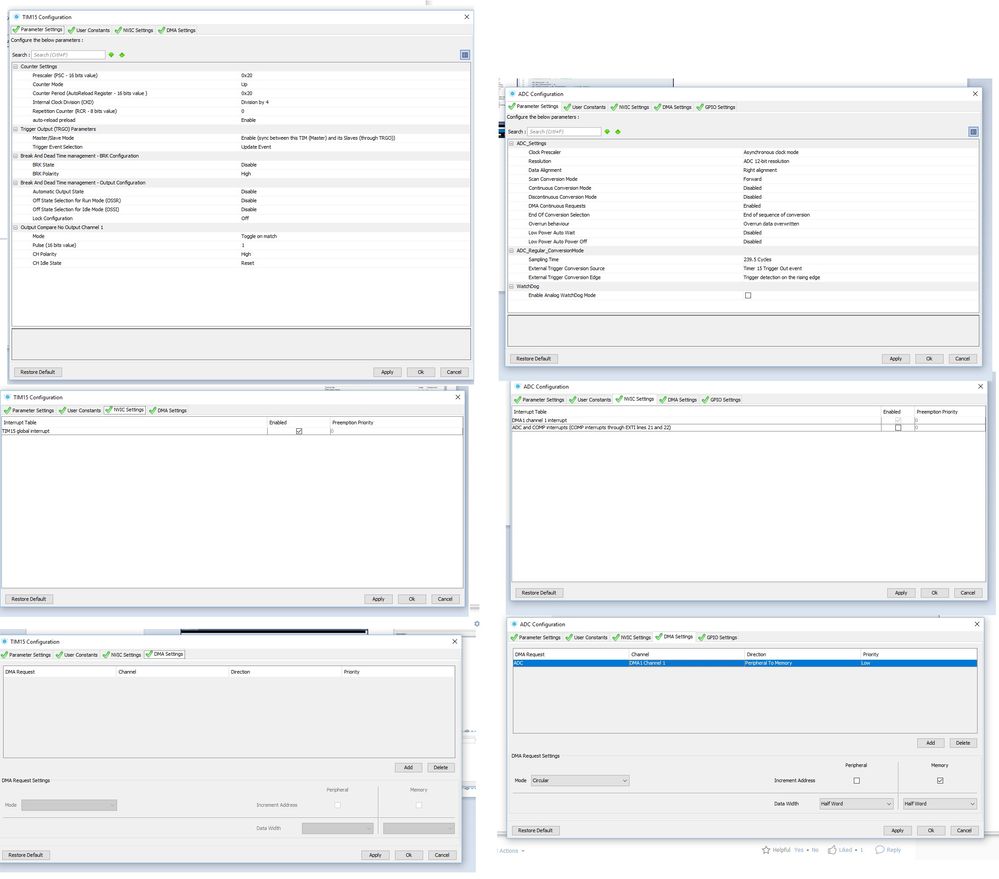Image resolution: width=999 pixels, height=879 pixels.
Task: Click 'Trigger detection on the rising edge' value
Action: tap(781, 278)
